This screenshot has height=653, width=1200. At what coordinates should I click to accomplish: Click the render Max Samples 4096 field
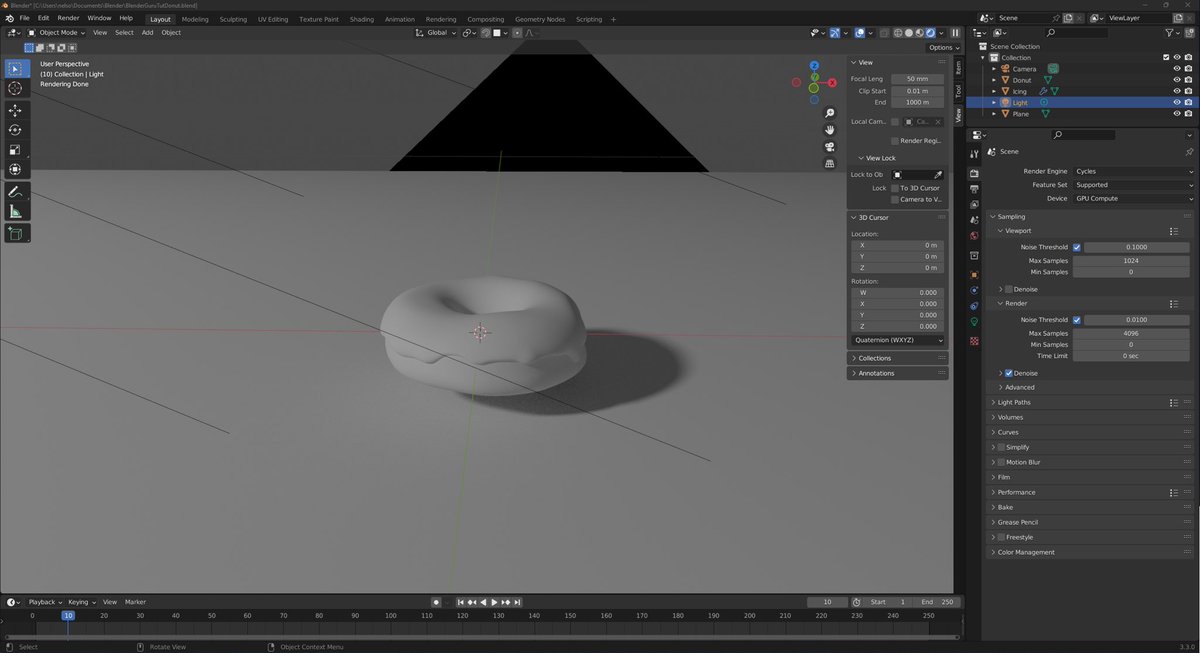click(x=1131, y=333)
